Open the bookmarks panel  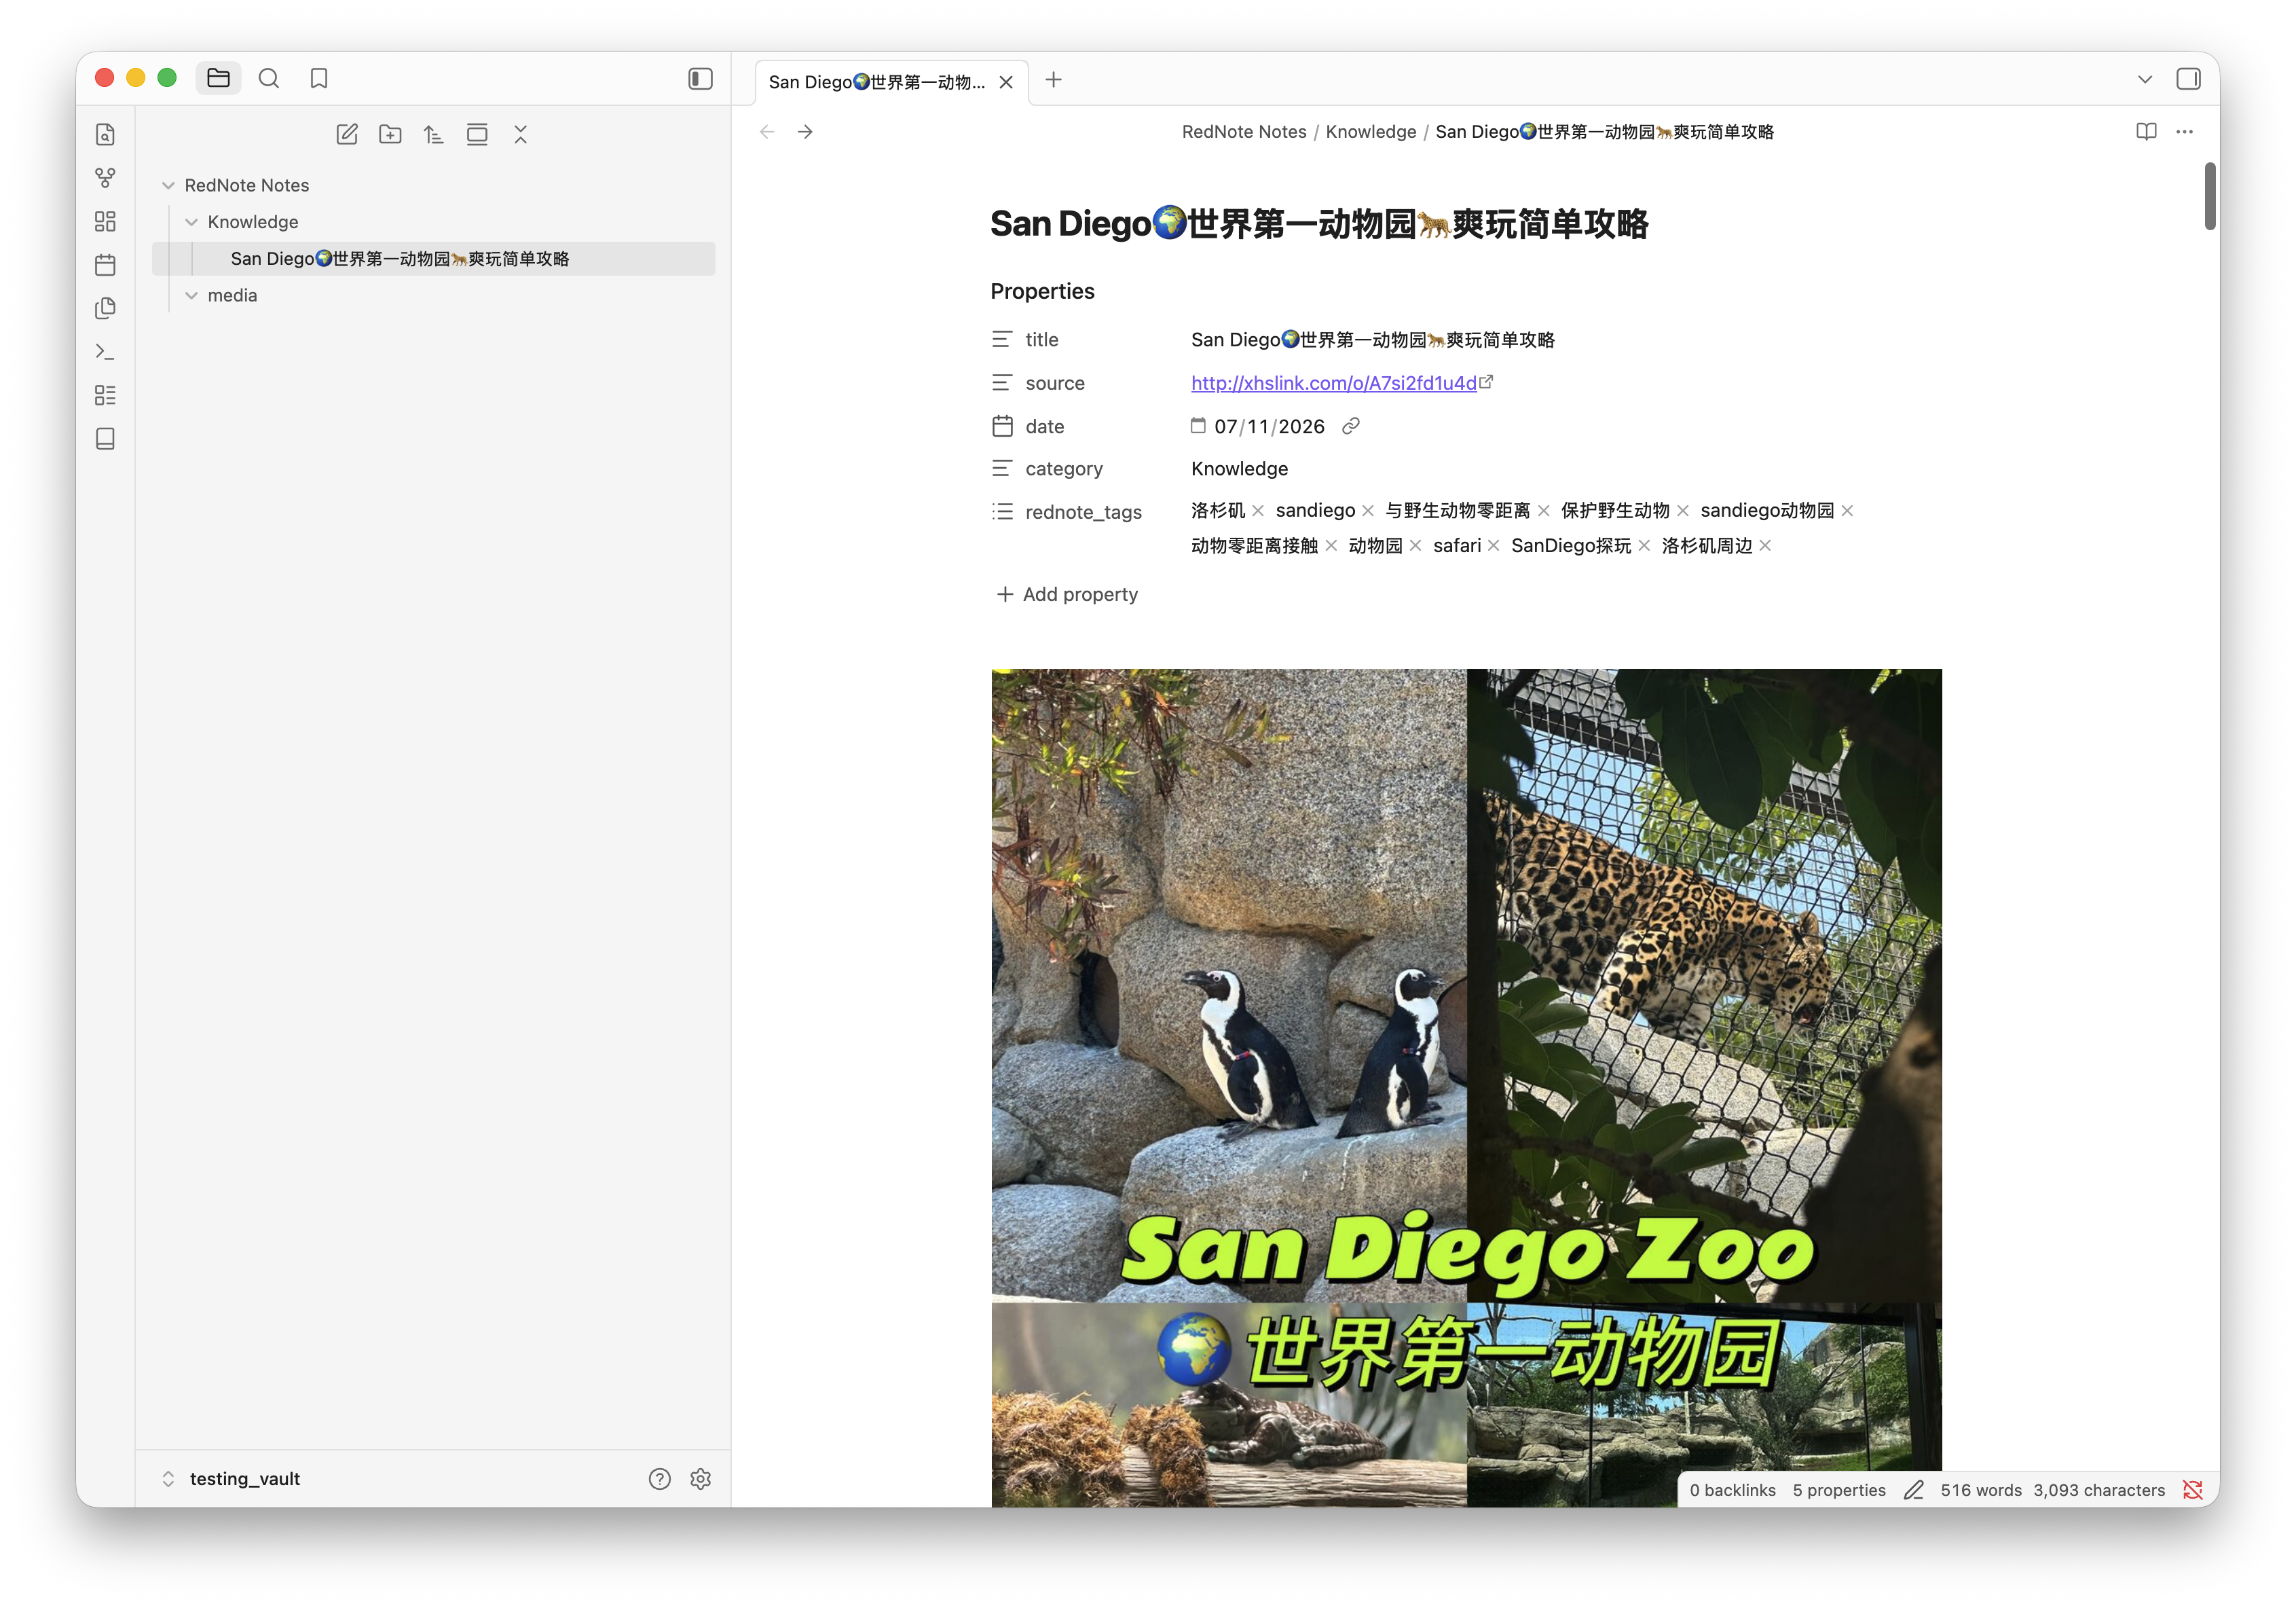click(319, 78)
